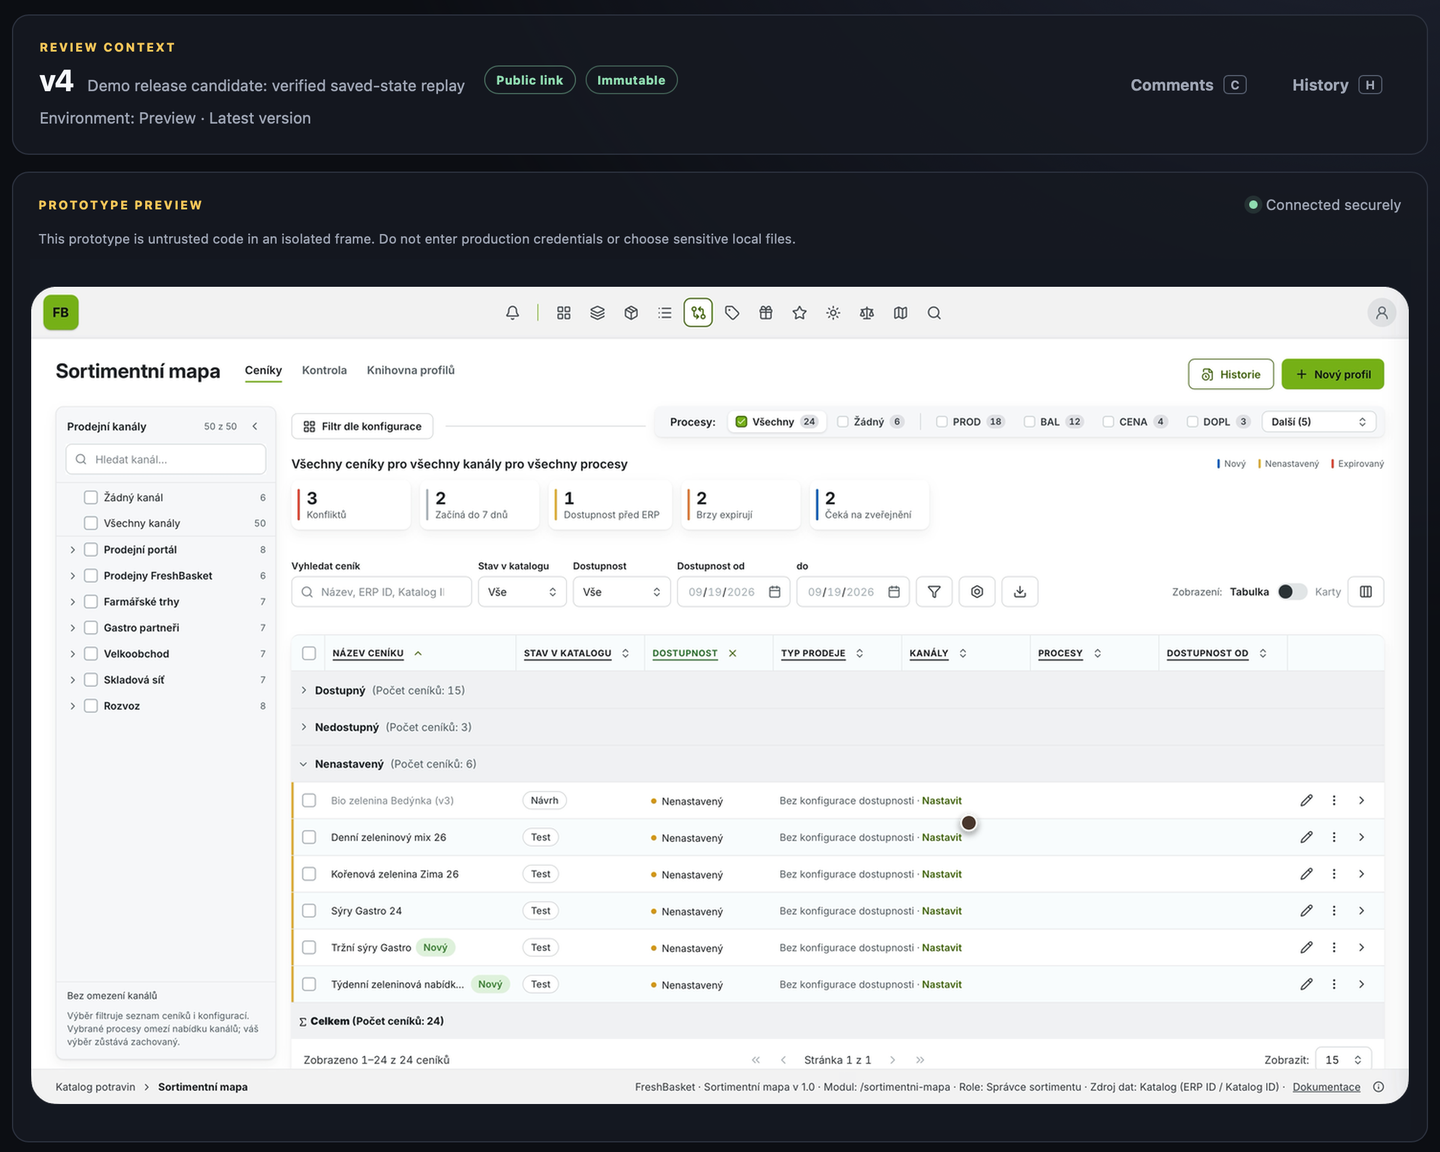Viewport: 1440px width, 1152px height.
Task: Expand the Velkoobchod channel
Action: click(x=73, y=654)
